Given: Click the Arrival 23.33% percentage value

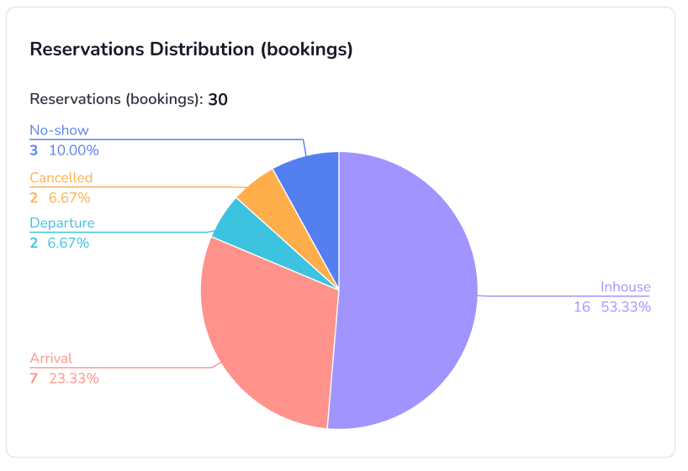Looking at the screenshot, I should click(74, 378).
